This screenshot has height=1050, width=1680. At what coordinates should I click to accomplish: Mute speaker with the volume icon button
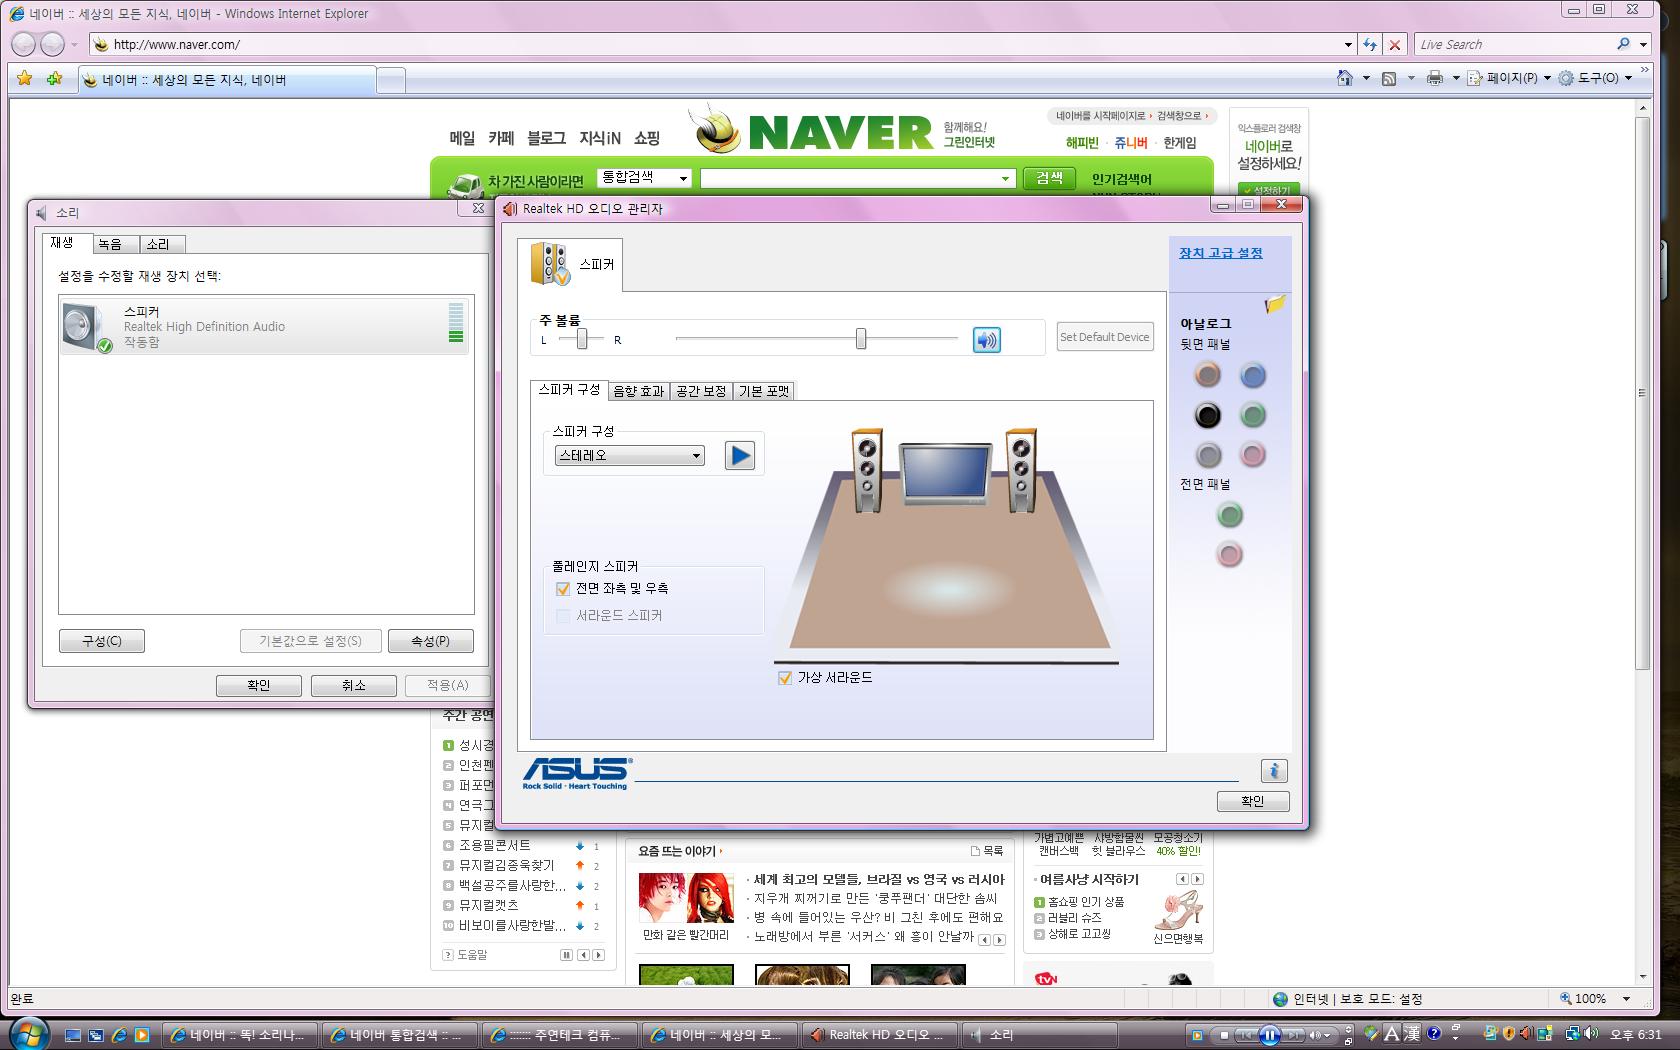(x=986, y=340)
